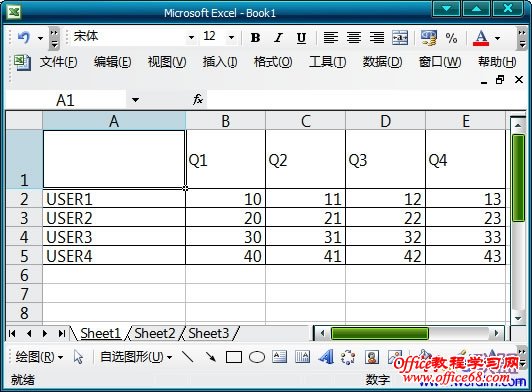Click horizontal scrollbar right arrow
The width and height of the screenshot is (532, 392).
click(497, 333)
